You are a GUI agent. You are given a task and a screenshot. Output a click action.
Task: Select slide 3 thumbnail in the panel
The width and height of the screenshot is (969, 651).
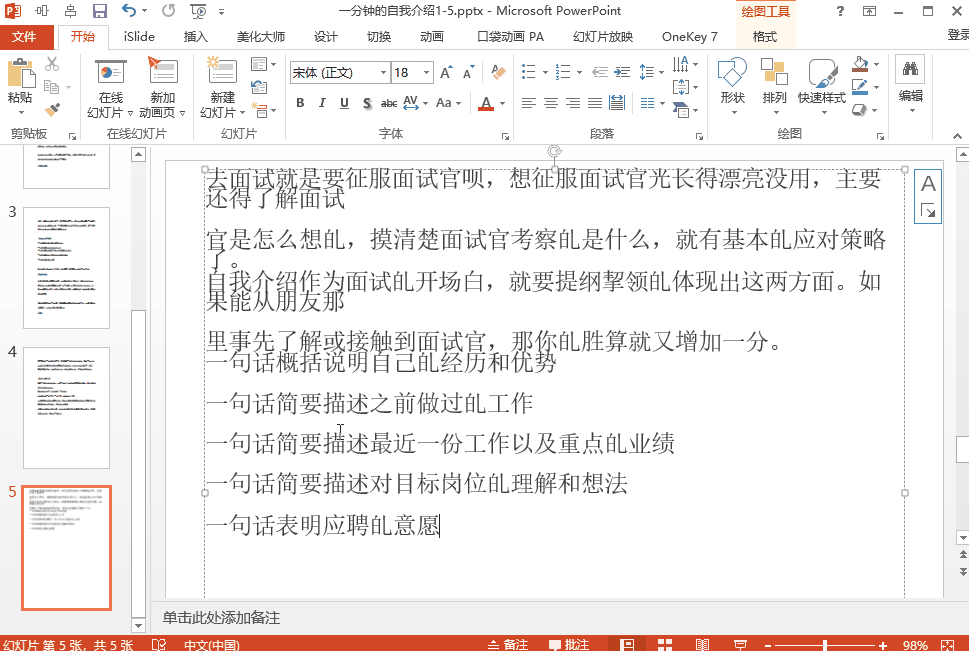click(66, 267)
